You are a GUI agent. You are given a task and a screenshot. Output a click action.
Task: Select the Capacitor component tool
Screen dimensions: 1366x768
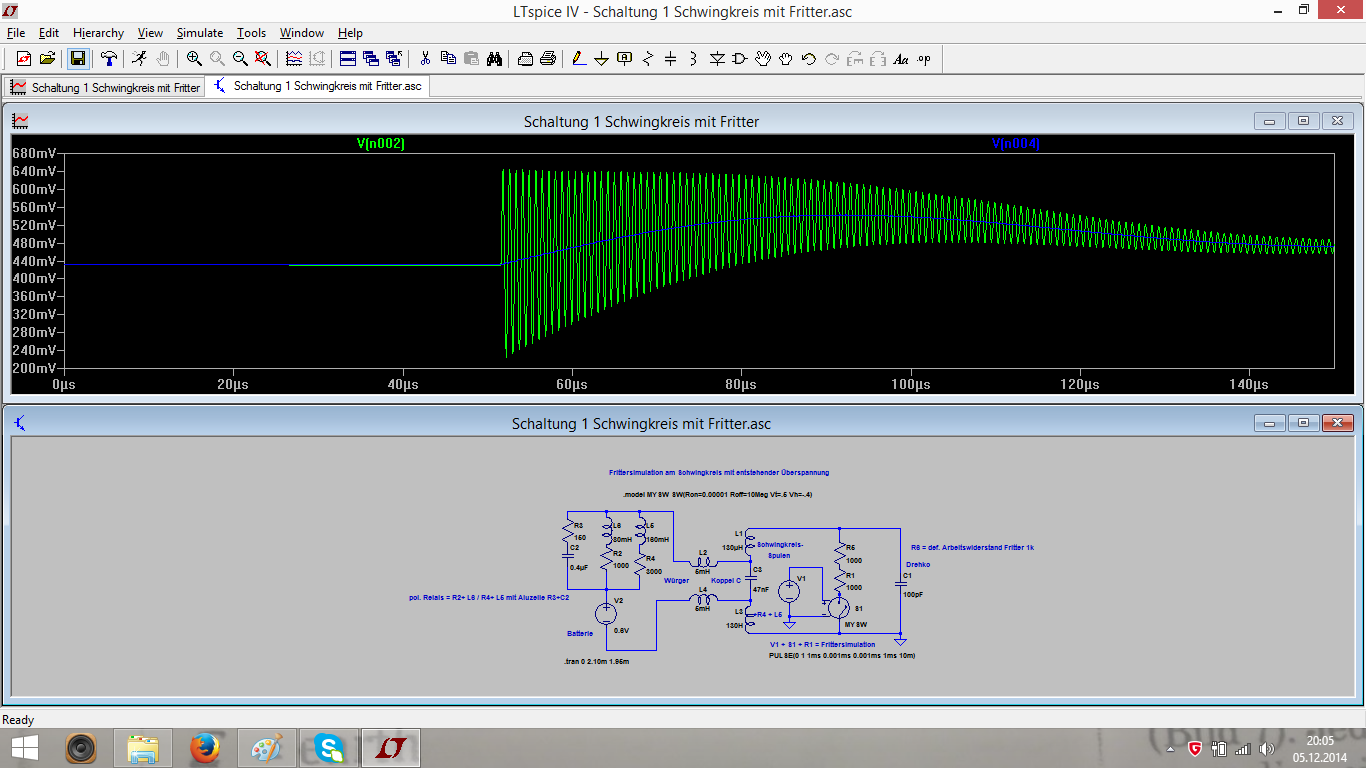click(671, 59)
